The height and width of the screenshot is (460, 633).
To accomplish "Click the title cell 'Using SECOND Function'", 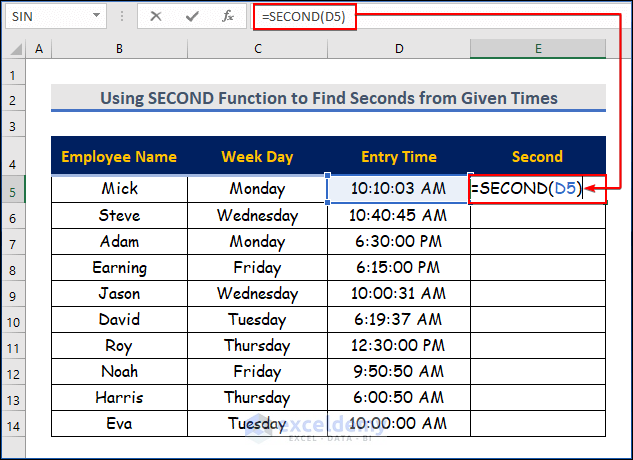I will [328, 98].
